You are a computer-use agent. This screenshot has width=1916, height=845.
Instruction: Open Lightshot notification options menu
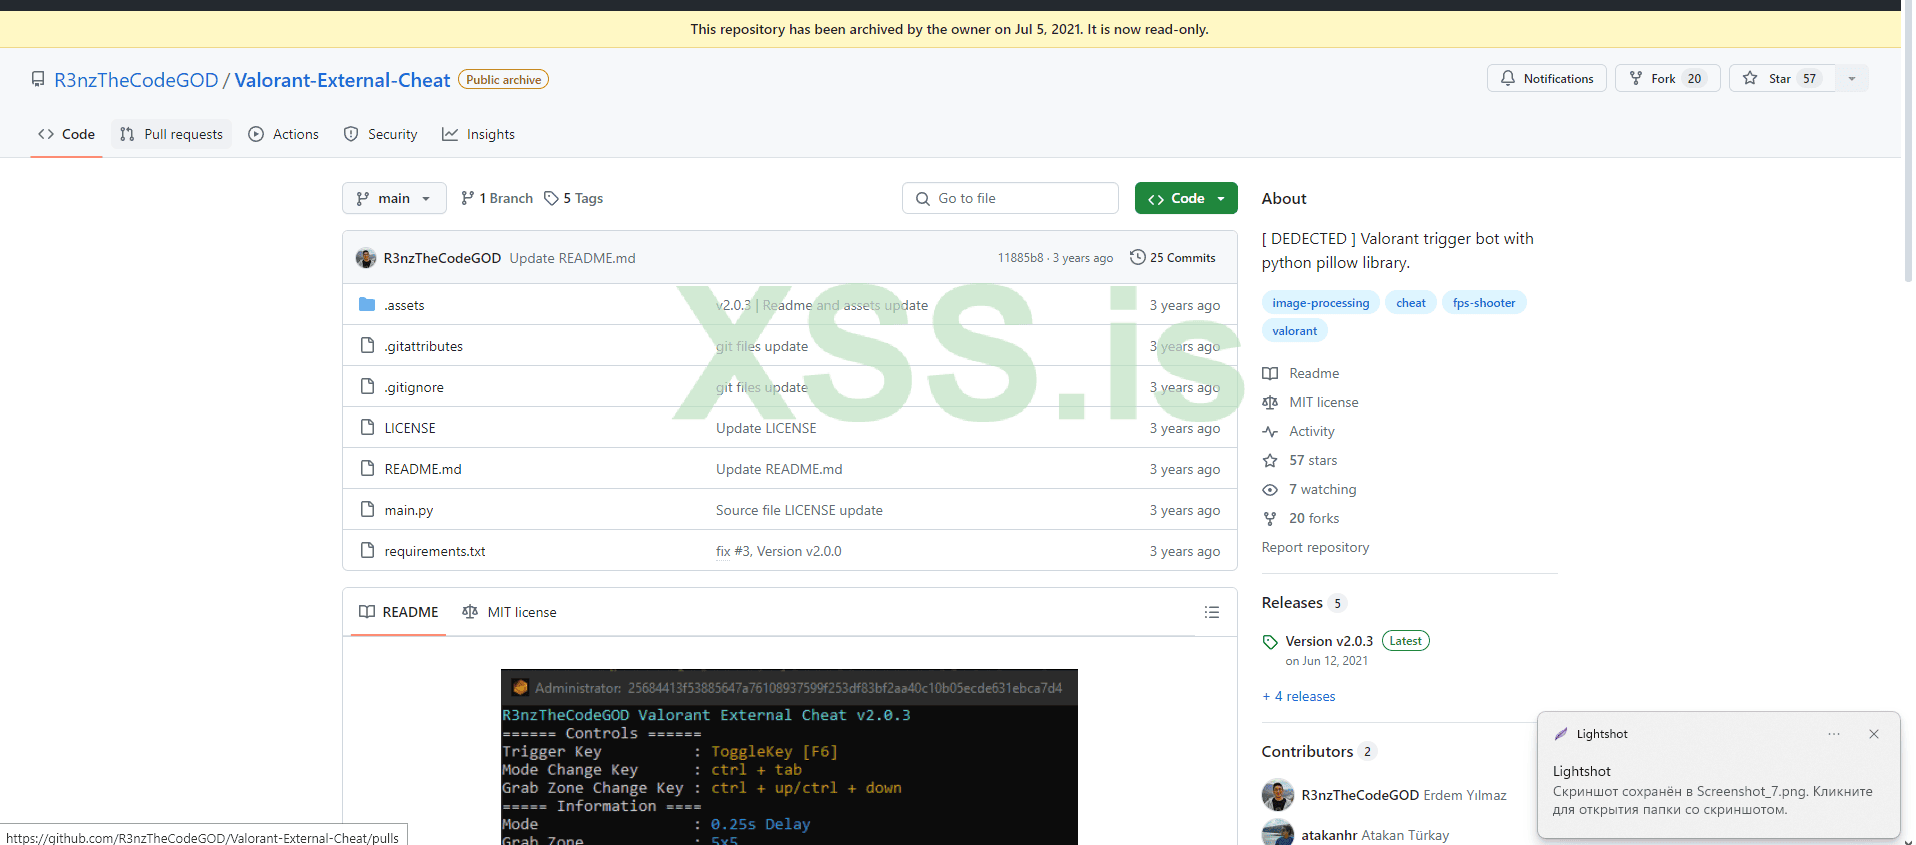coord(1834,734)
